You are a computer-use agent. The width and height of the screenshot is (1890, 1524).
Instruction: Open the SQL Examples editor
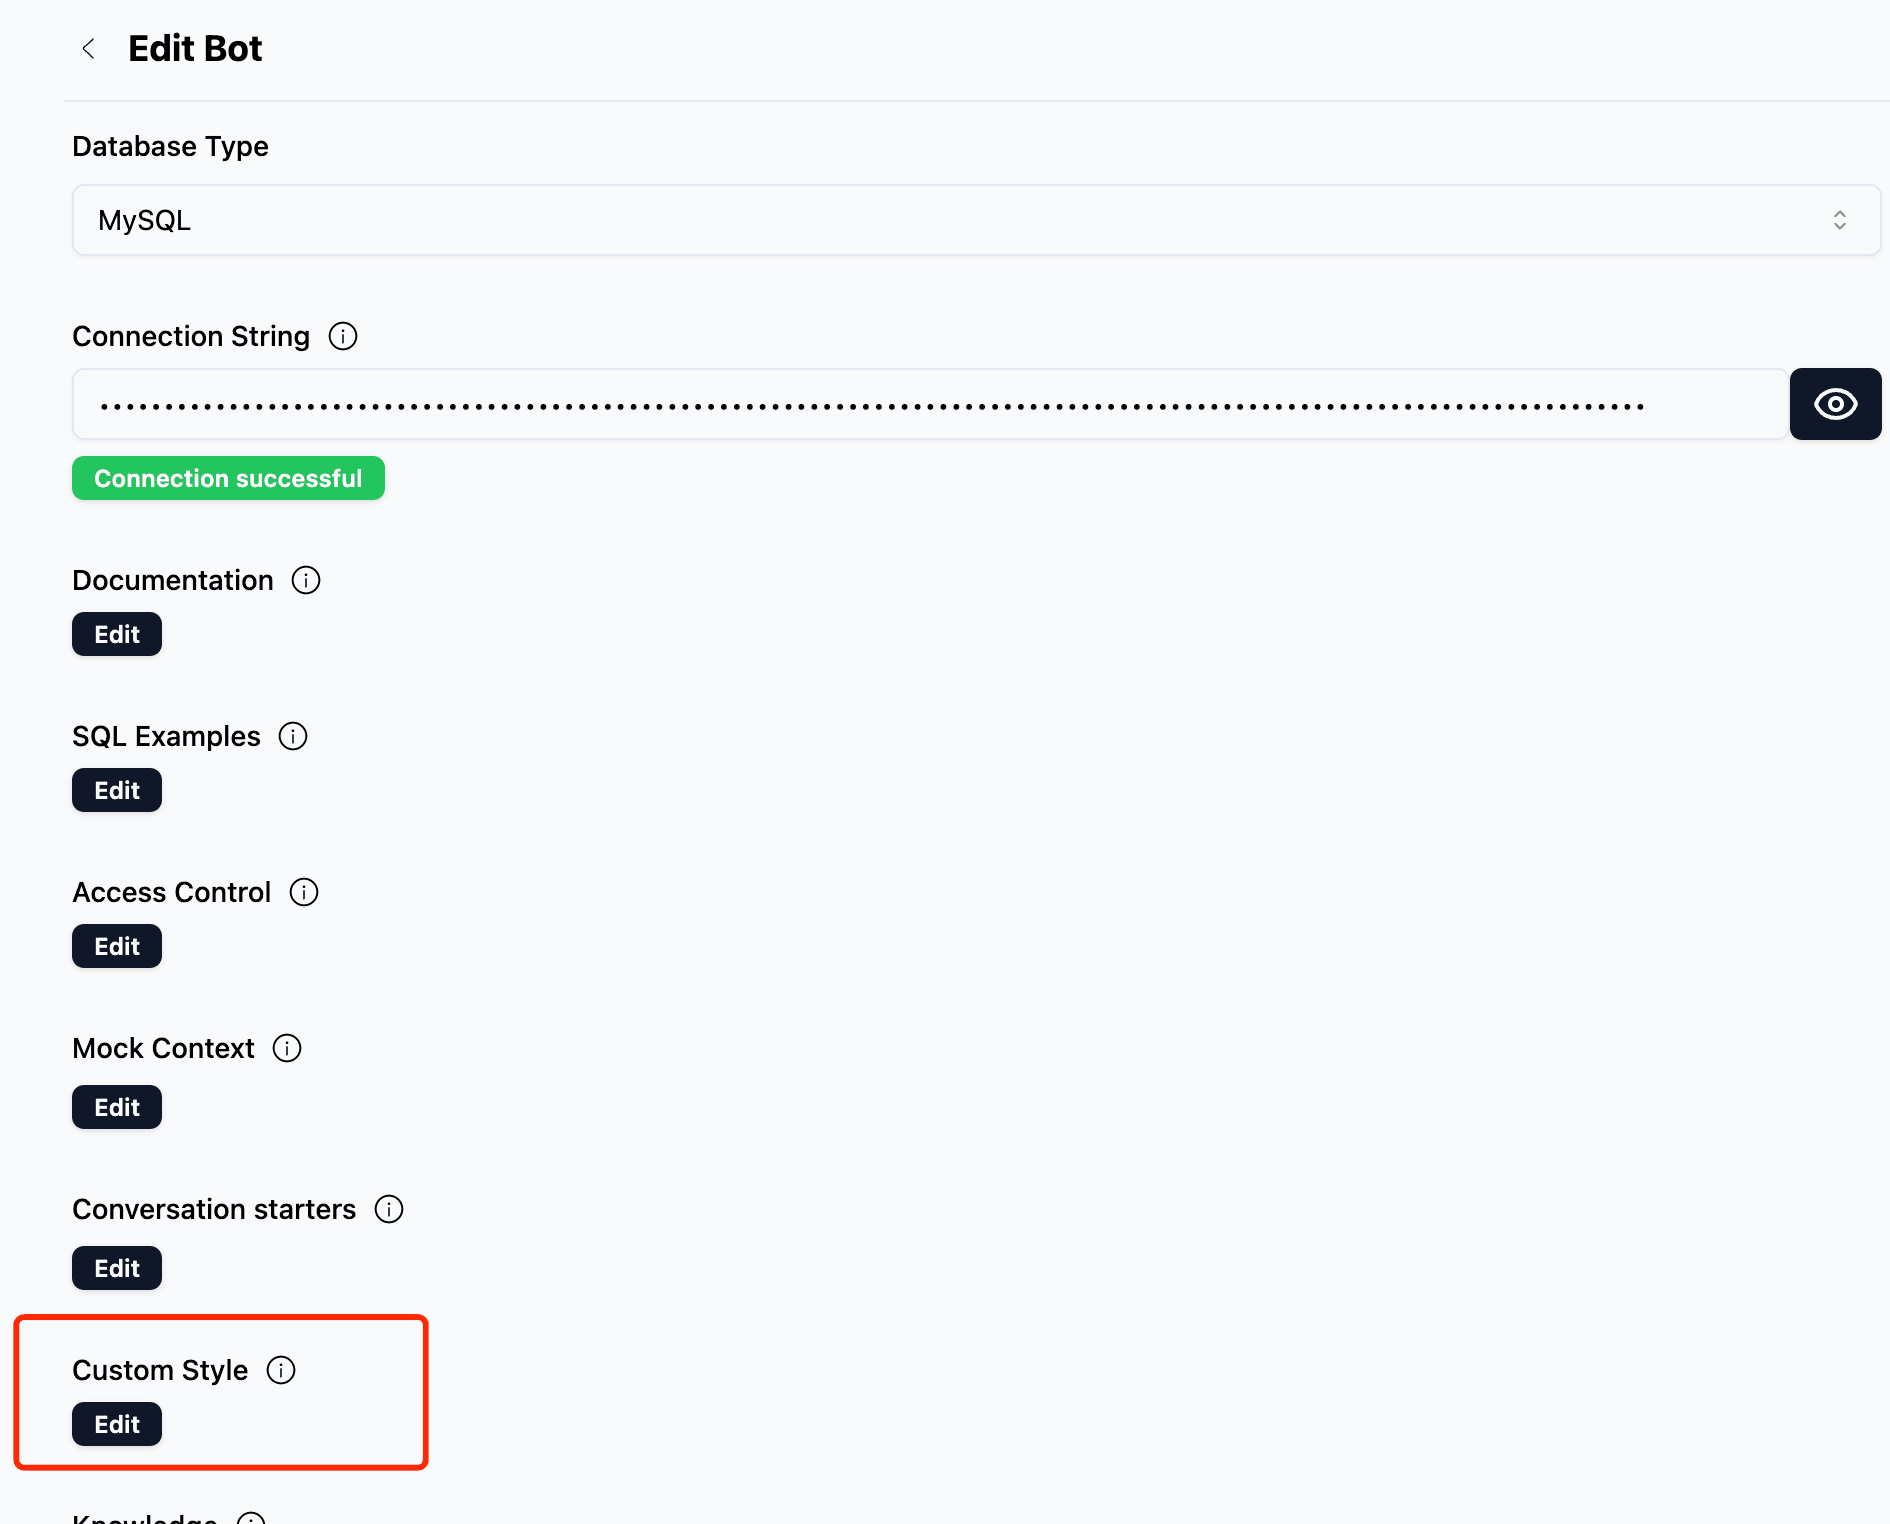pyautogui.click(x=116, y=789)
